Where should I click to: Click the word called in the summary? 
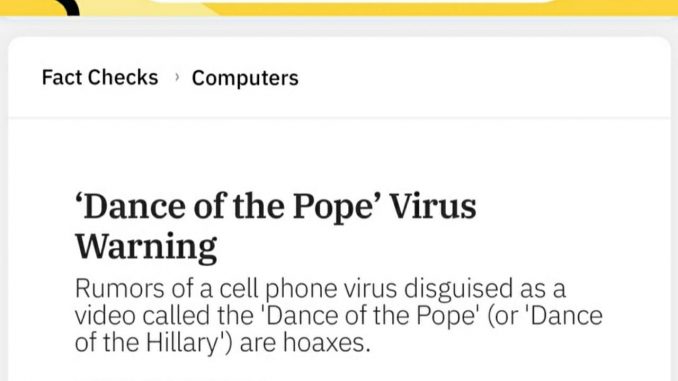(176, 315)
